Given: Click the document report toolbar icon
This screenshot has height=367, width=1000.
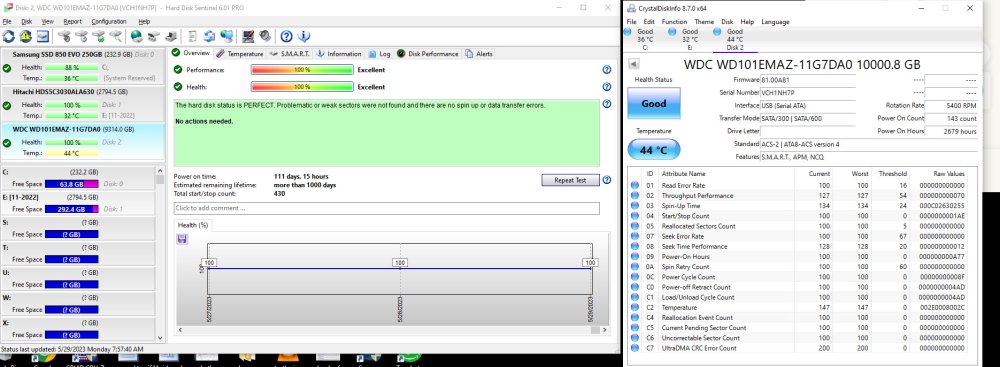Looking at the screenshot, I should coord(192,36).
